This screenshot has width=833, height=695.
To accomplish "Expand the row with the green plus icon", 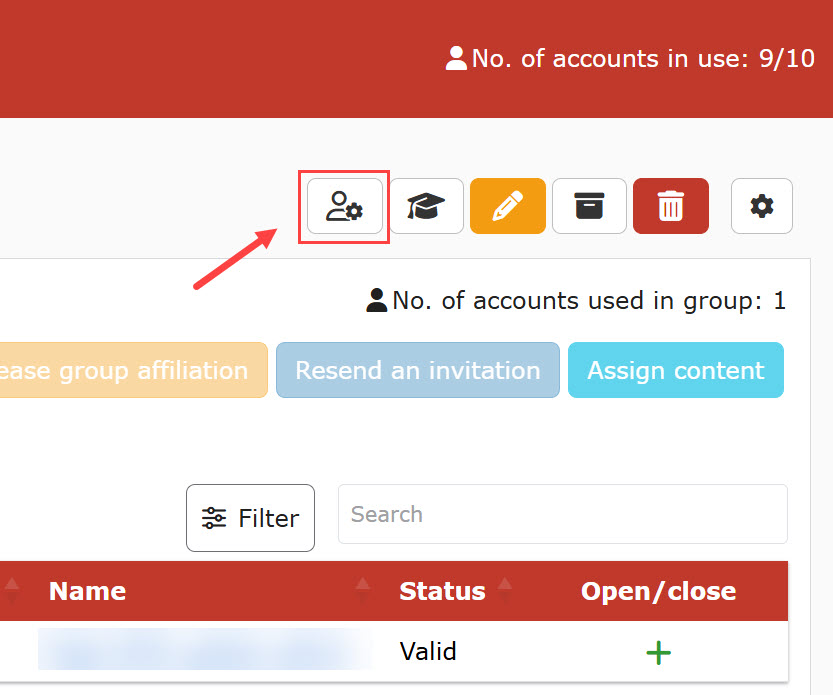I will coord(658,652).
